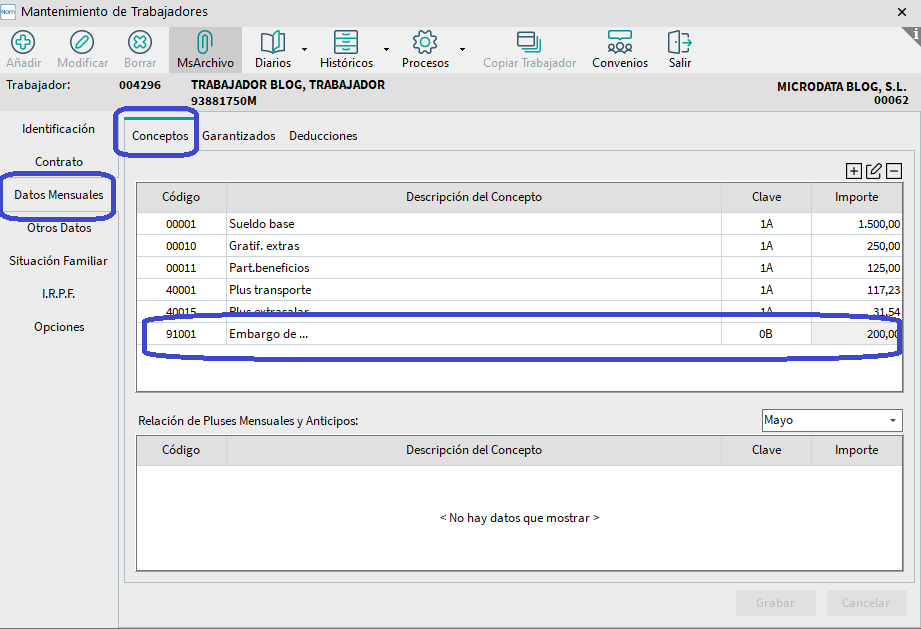Expand the Procesos dropdown arrow
921x629 pixels.
tap(462, 49)
